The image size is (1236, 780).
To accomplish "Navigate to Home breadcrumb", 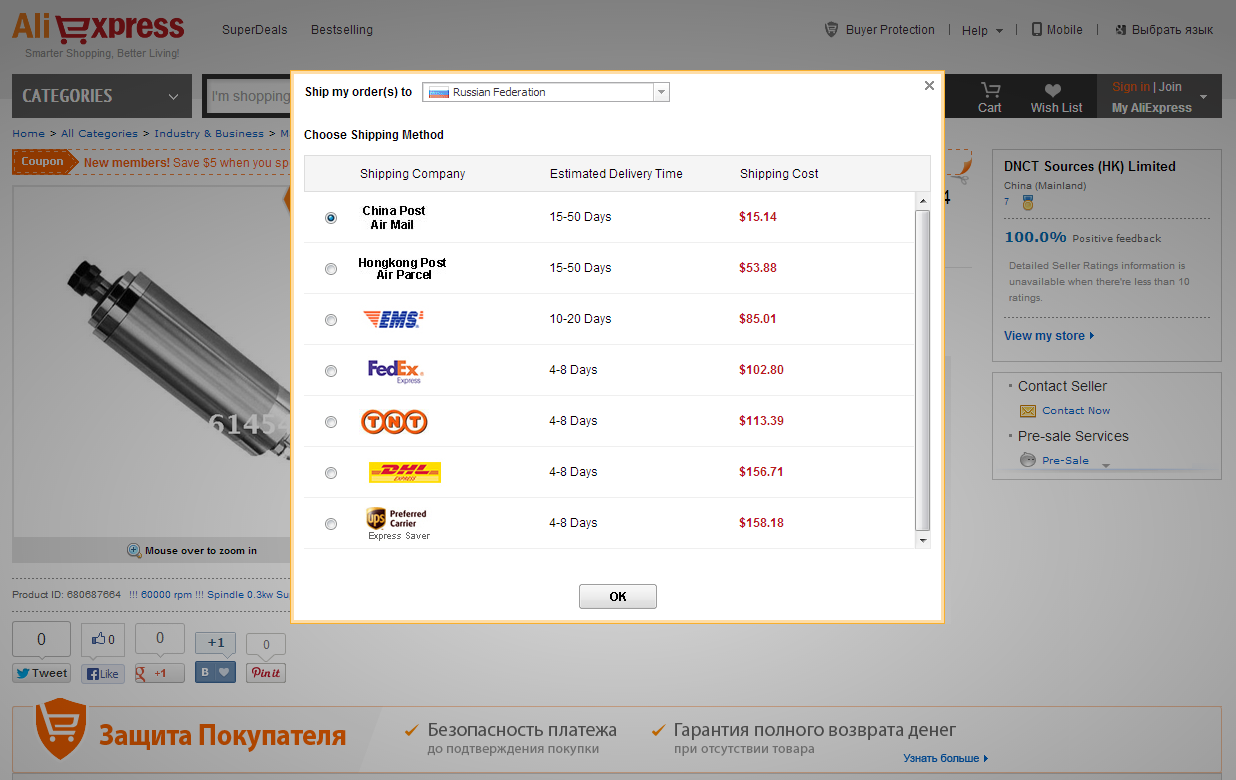I will tap(28, 133).
